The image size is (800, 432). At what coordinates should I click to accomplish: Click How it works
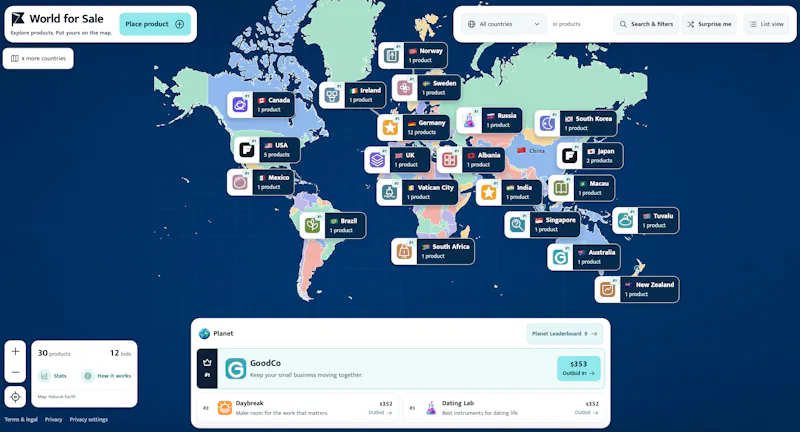coord(107,376)
